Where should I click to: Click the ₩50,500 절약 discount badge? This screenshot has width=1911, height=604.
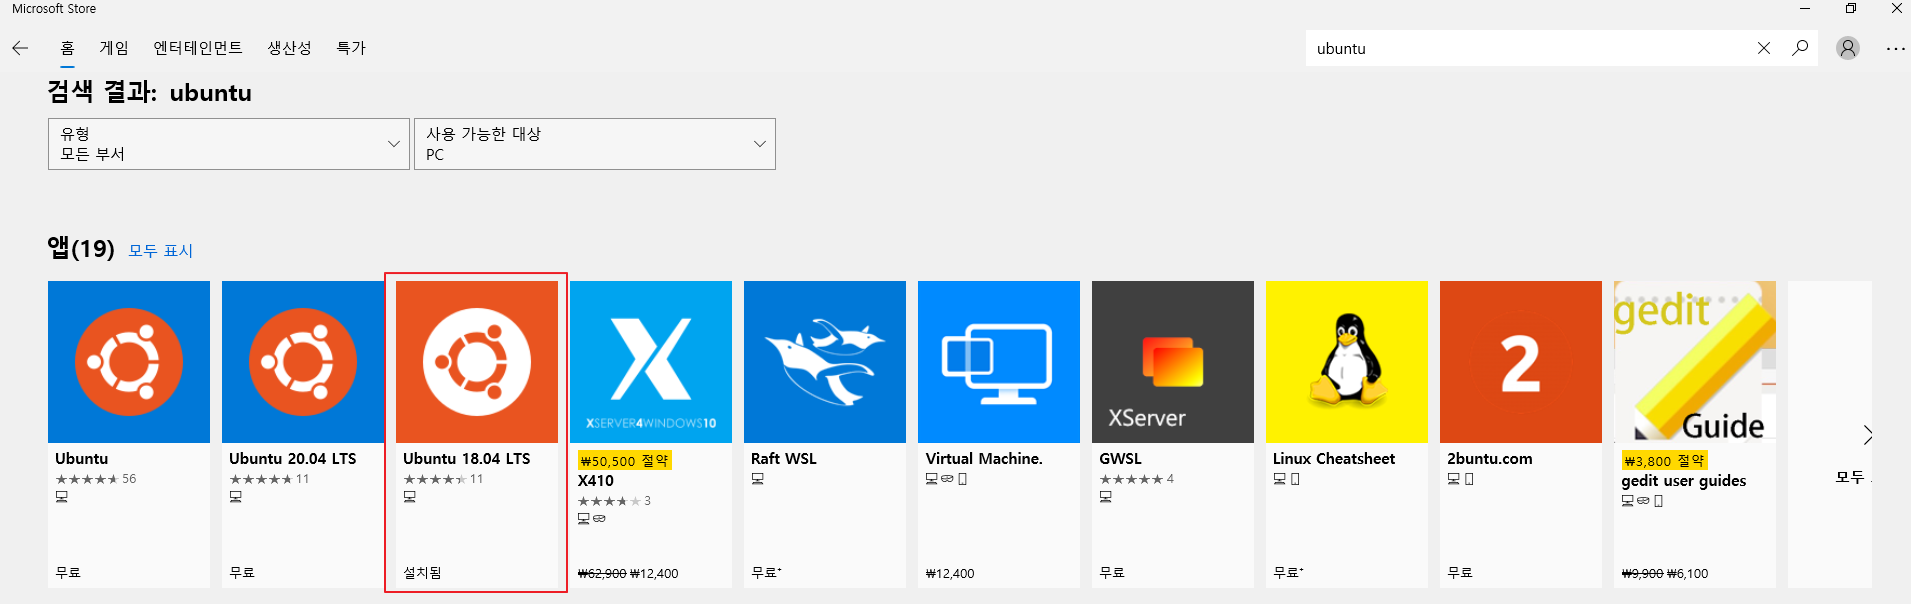[625, 461]
